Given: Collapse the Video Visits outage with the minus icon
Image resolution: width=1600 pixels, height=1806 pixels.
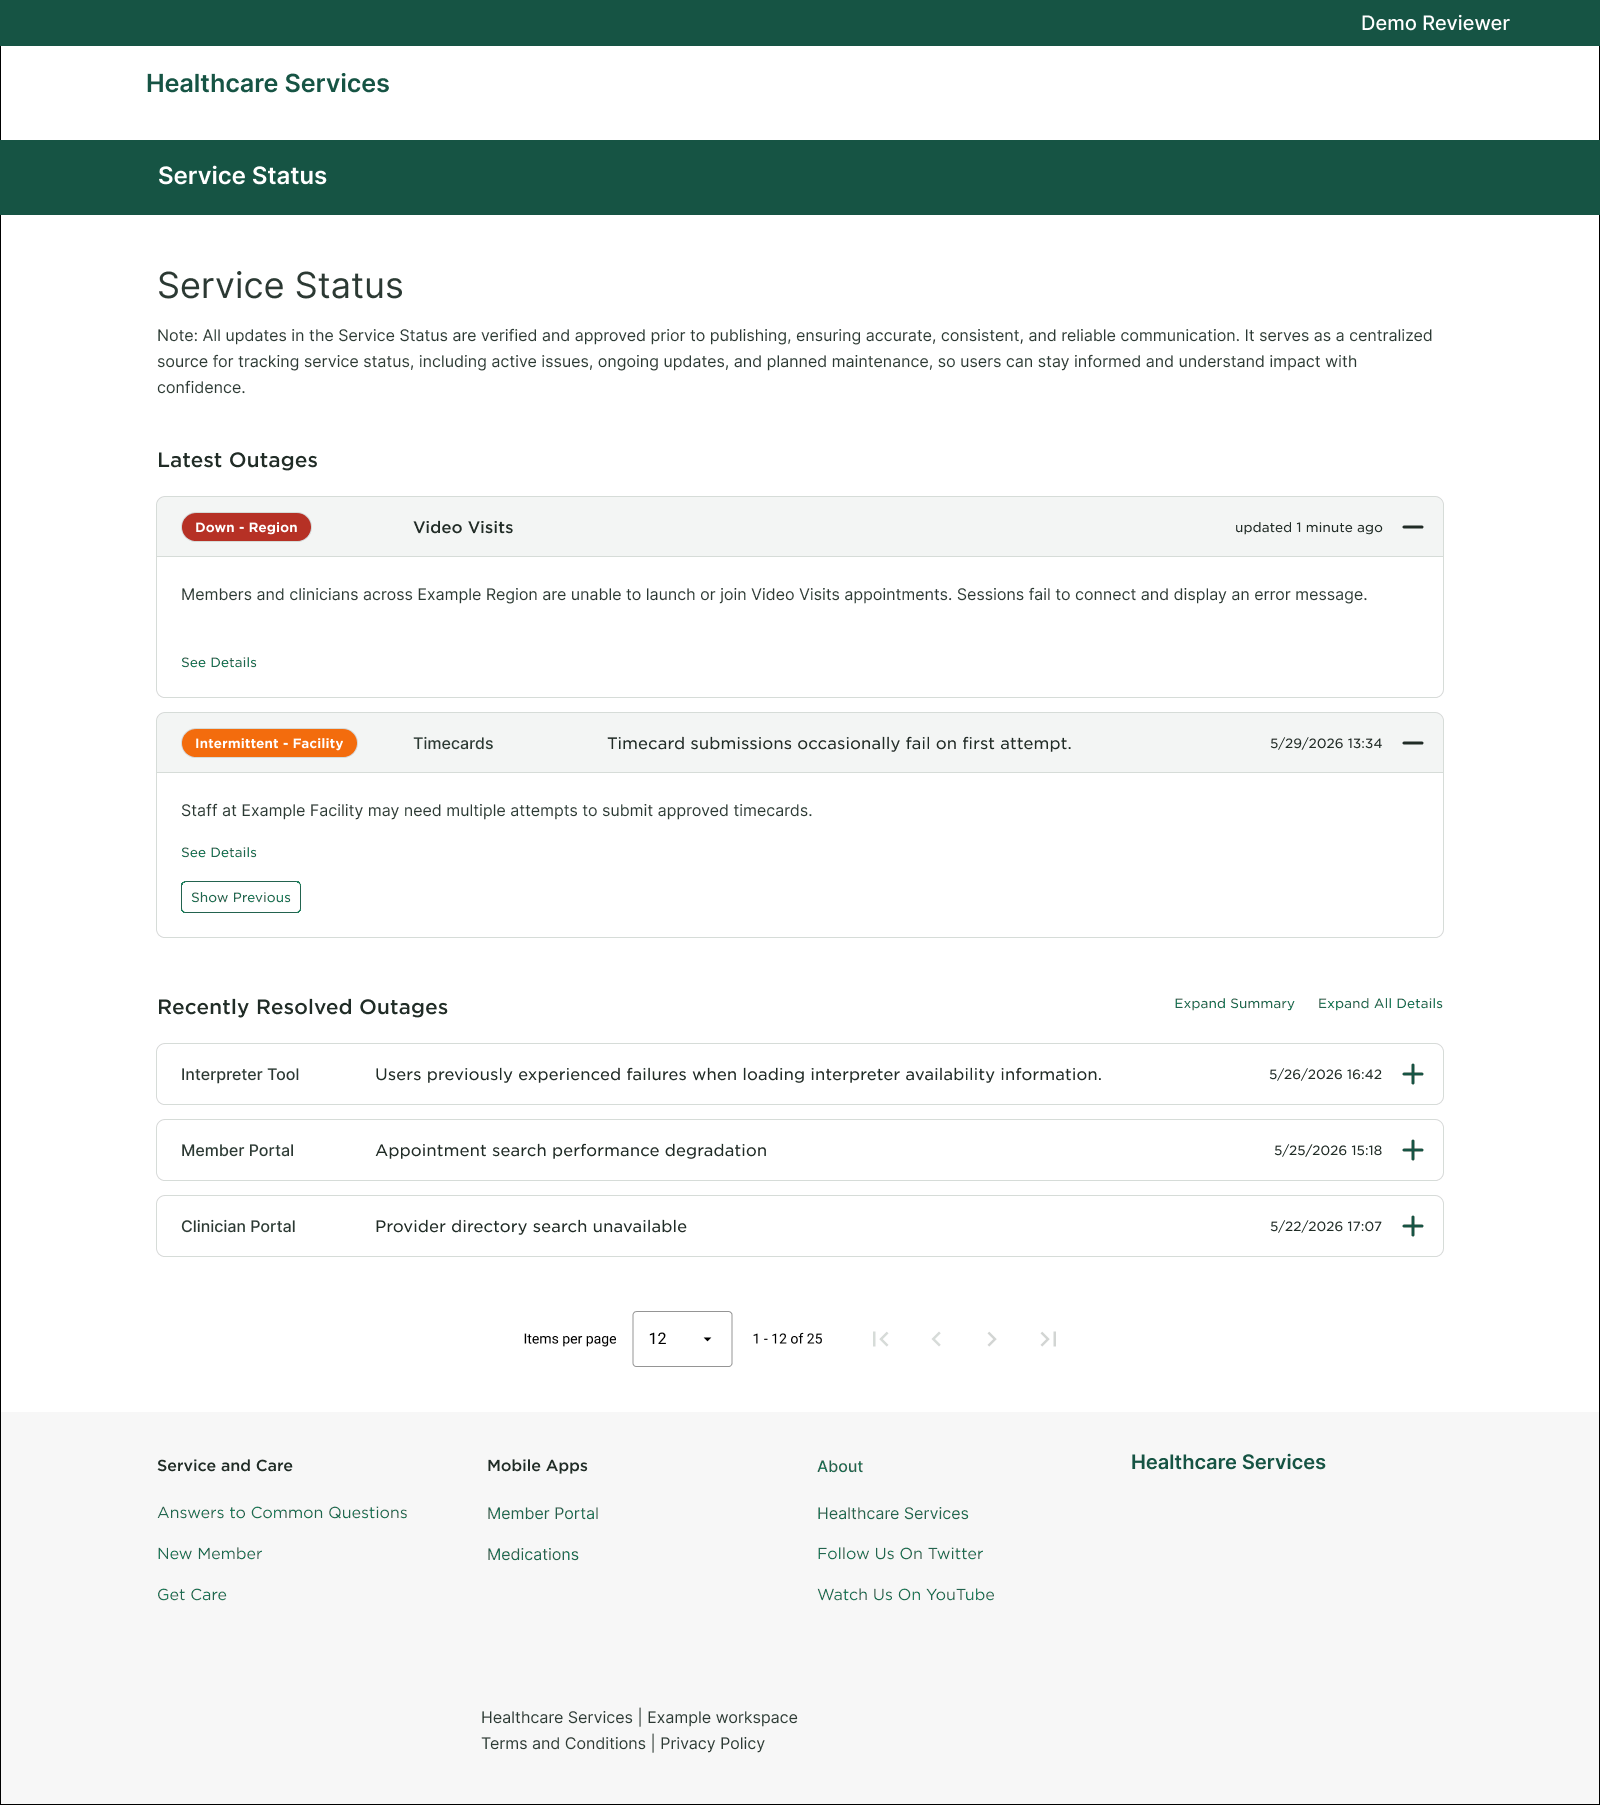Looking at the screenshot, I should tap(1412, 527).
